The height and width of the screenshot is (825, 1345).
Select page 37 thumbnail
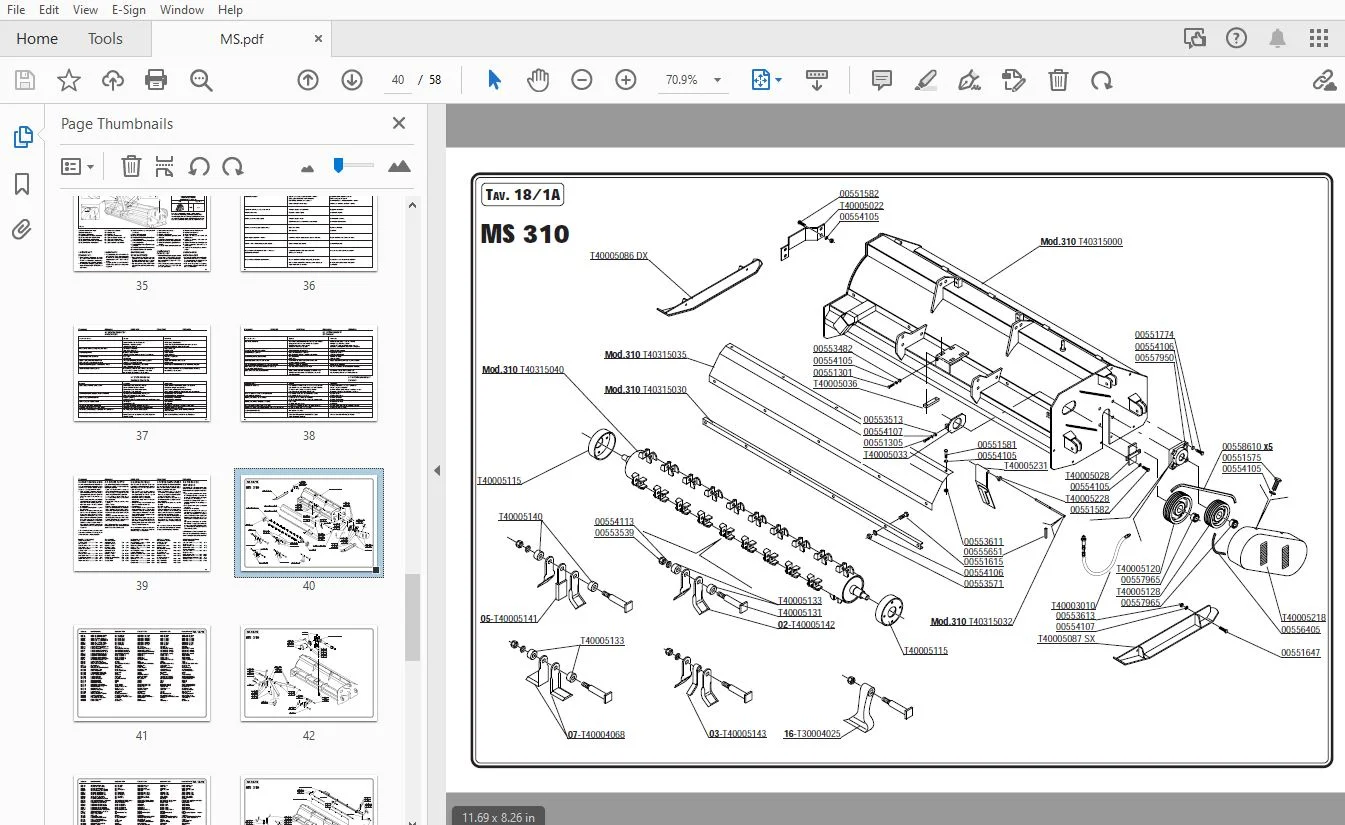tap(142, 373)
